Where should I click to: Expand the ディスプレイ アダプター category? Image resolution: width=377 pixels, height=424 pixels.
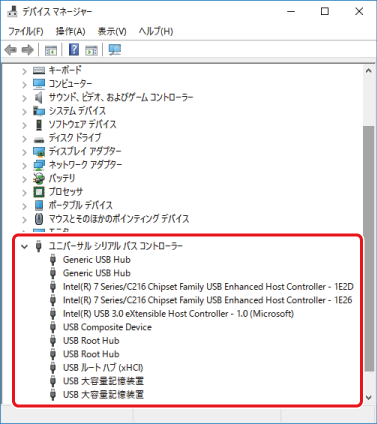[24, 152]
